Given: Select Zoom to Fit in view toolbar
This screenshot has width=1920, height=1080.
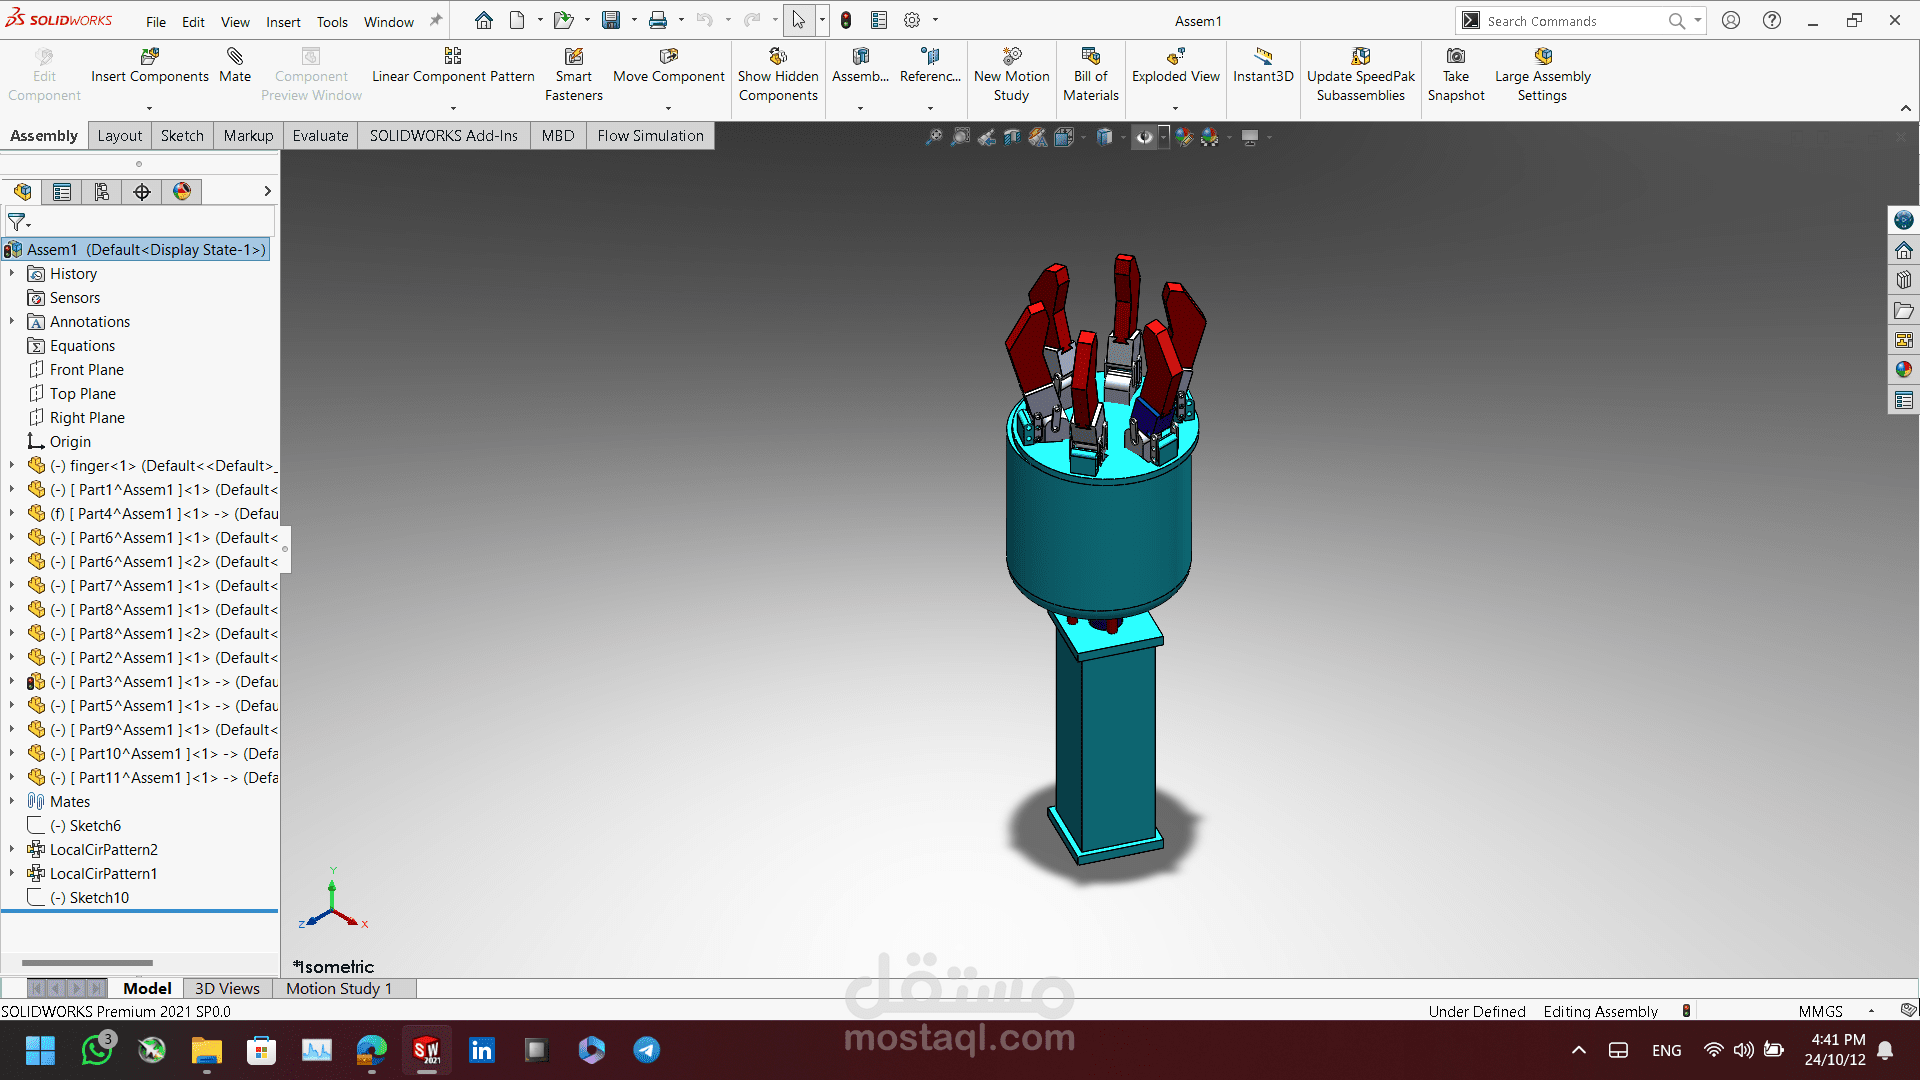Looking at the screenshot, I should 933,137.
